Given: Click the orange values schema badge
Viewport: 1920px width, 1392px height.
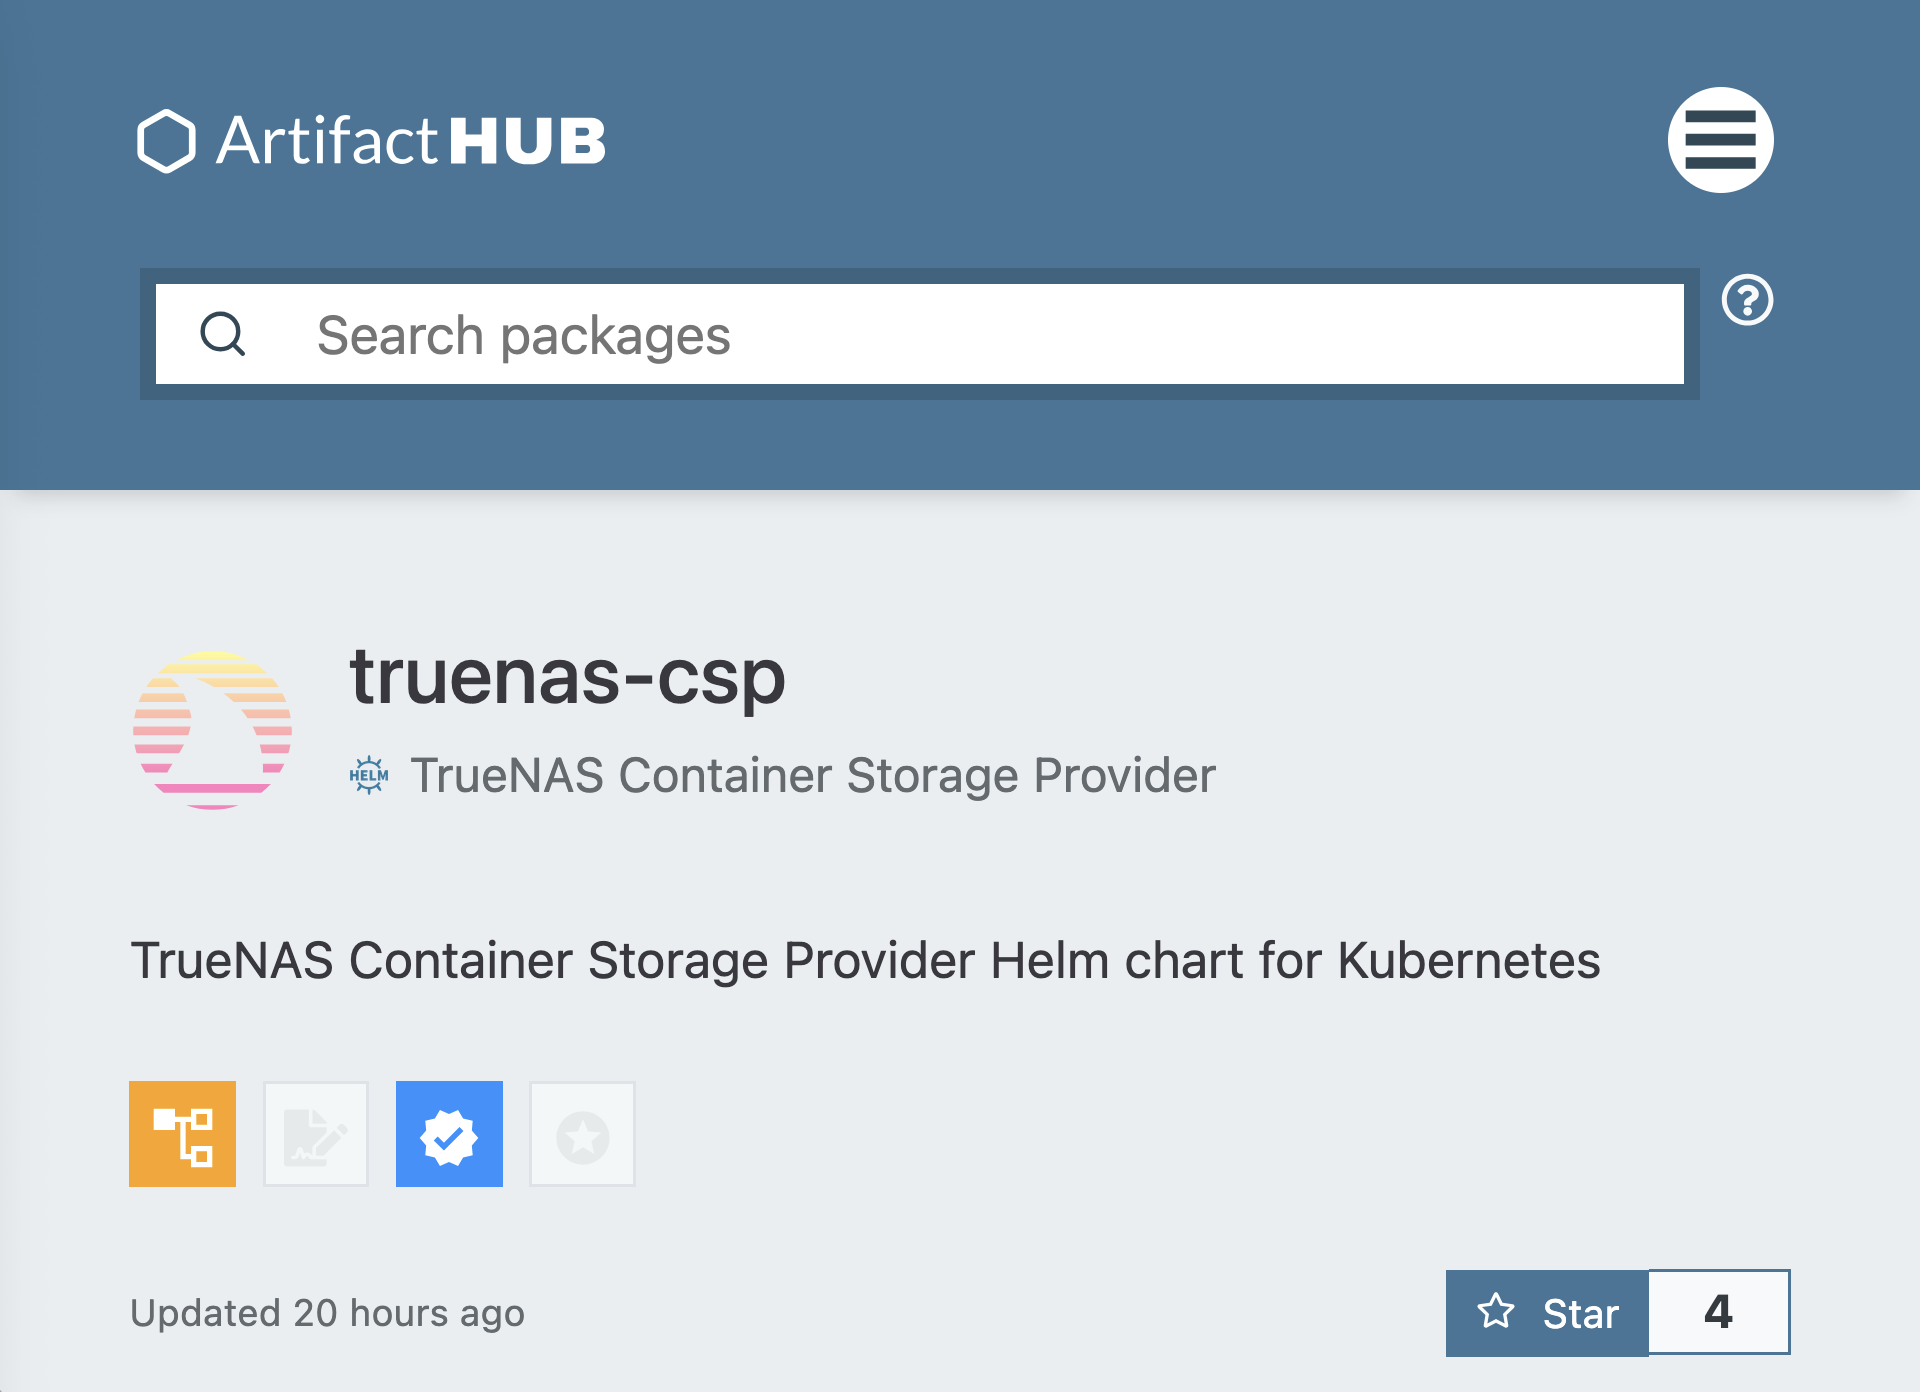Looking at the screenshot, I should [x=182, y=1134].
